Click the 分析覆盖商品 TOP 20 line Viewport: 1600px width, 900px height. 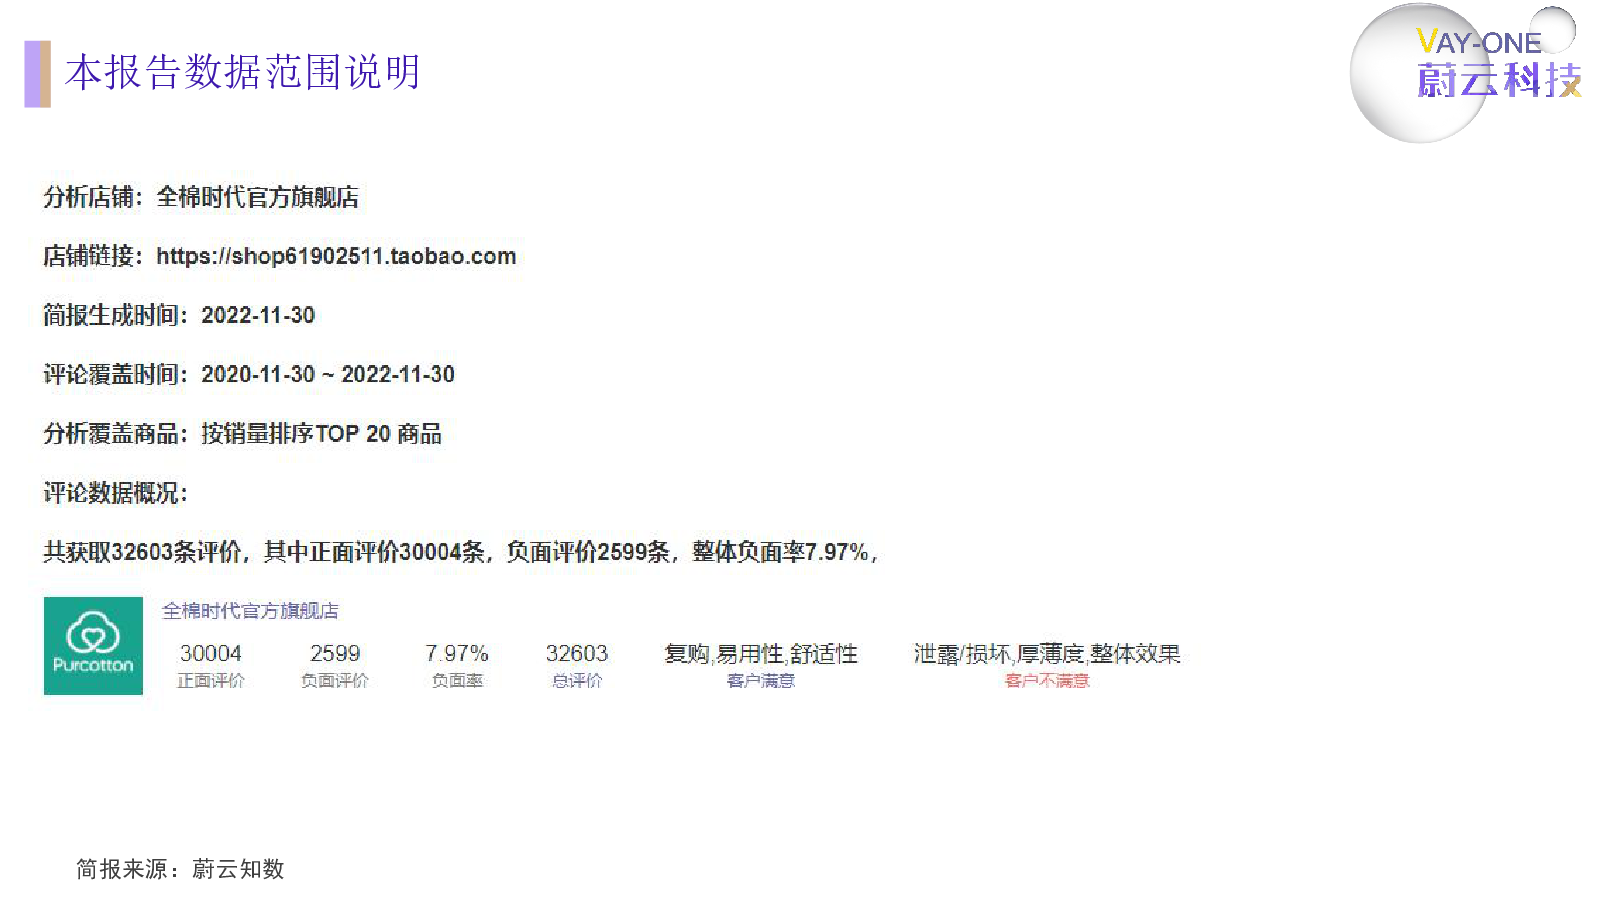(x=242, y=433)
